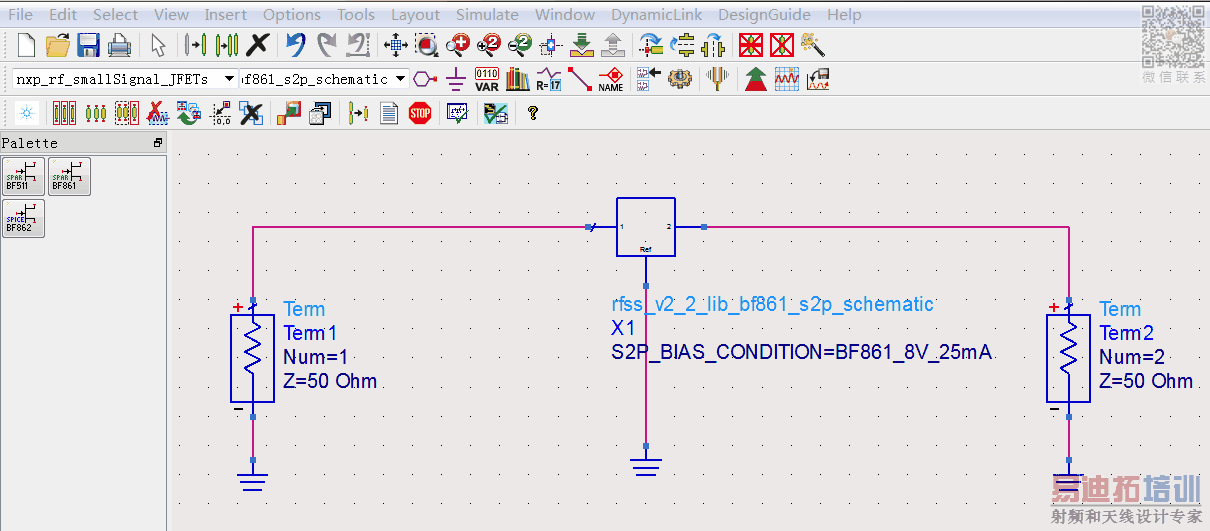The width and height of the screenshot is (1210, 531).
Task: Zoom in by two magnifier icon
Action: [x=489, y=45]
